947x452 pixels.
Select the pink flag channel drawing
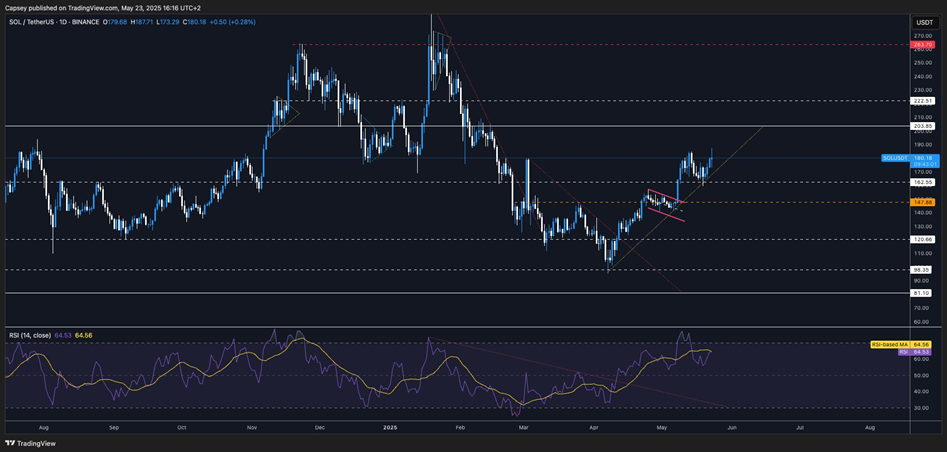point(666,205)
